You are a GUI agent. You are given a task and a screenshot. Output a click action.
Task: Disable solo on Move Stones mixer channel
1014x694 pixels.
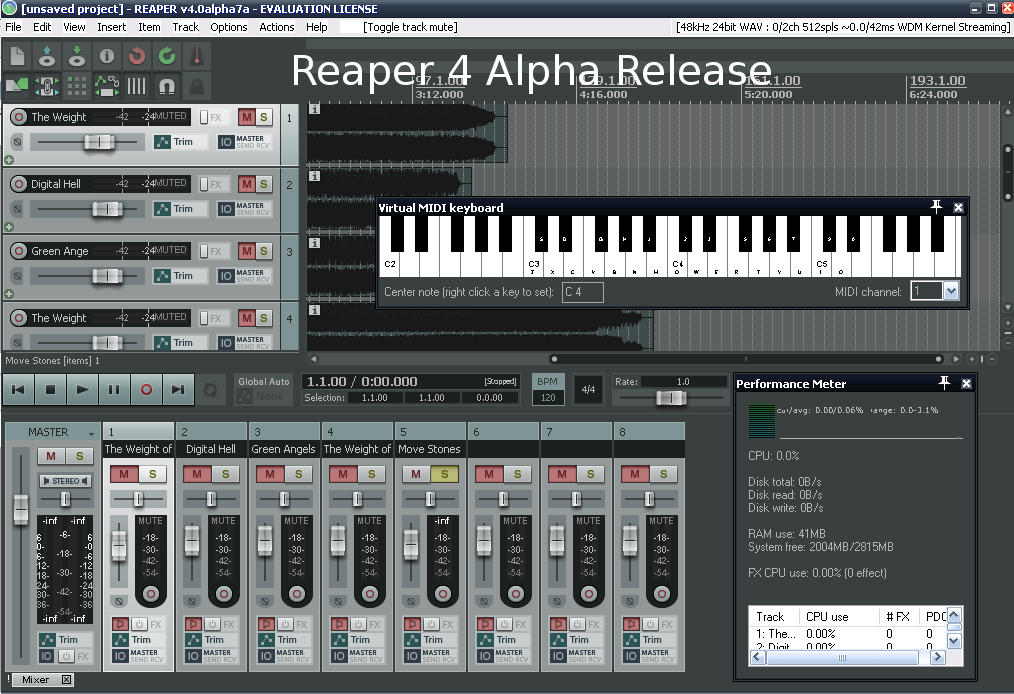[444, 474]
